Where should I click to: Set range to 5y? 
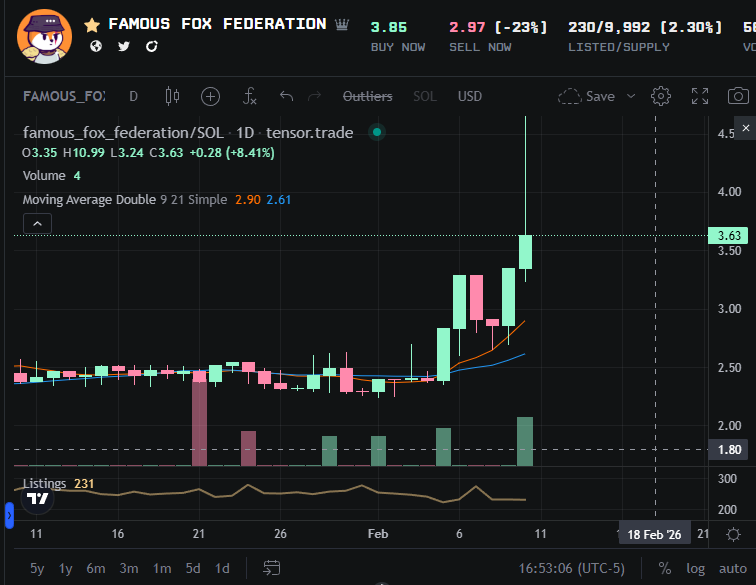37,569
